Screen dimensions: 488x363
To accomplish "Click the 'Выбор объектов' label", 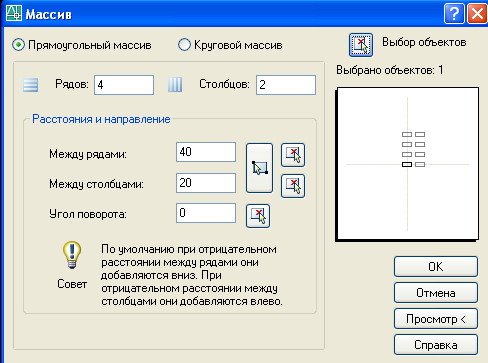I will tap(424, 42).
